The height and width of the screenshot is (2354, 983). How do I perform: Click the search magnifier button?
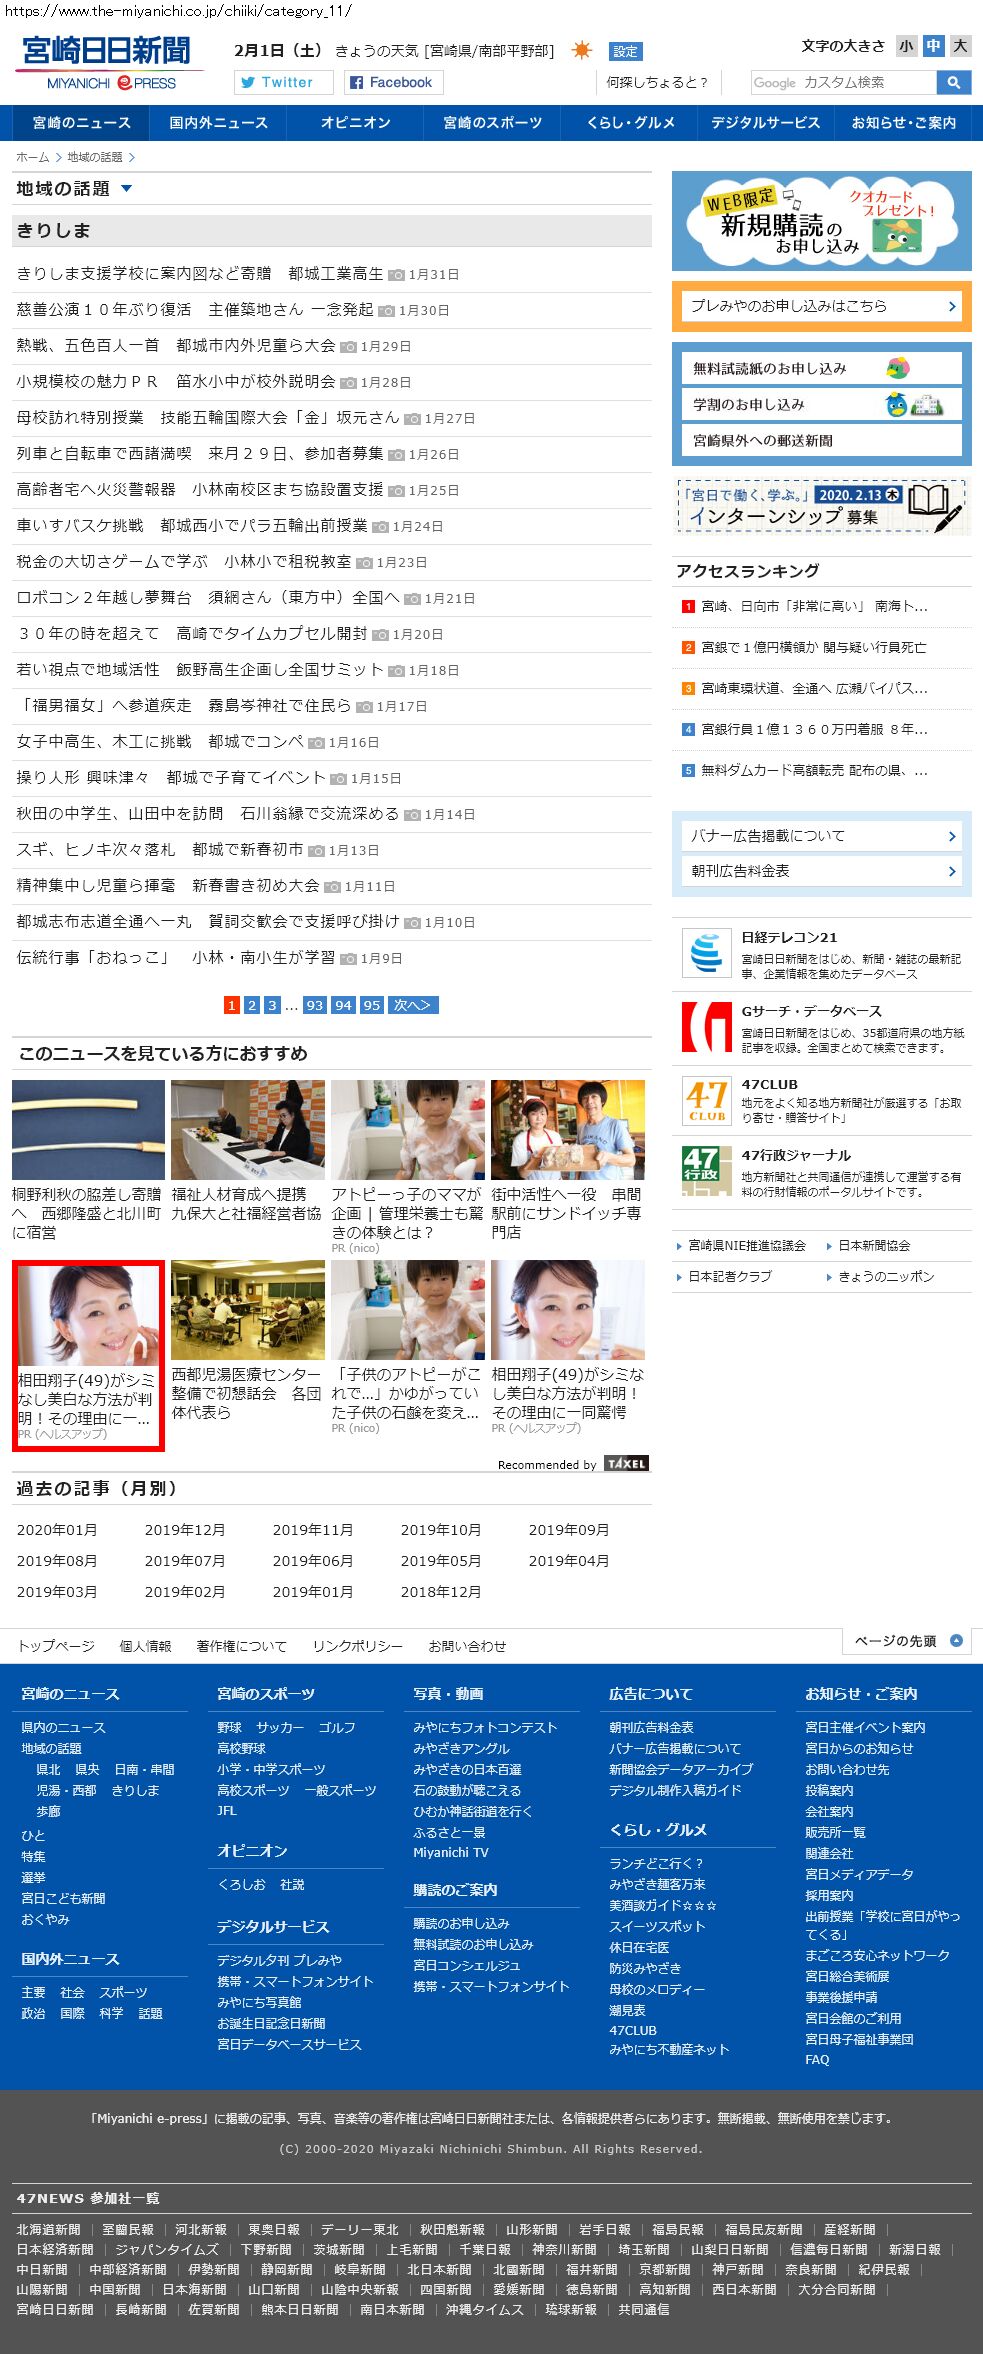[x=953, y=83]
